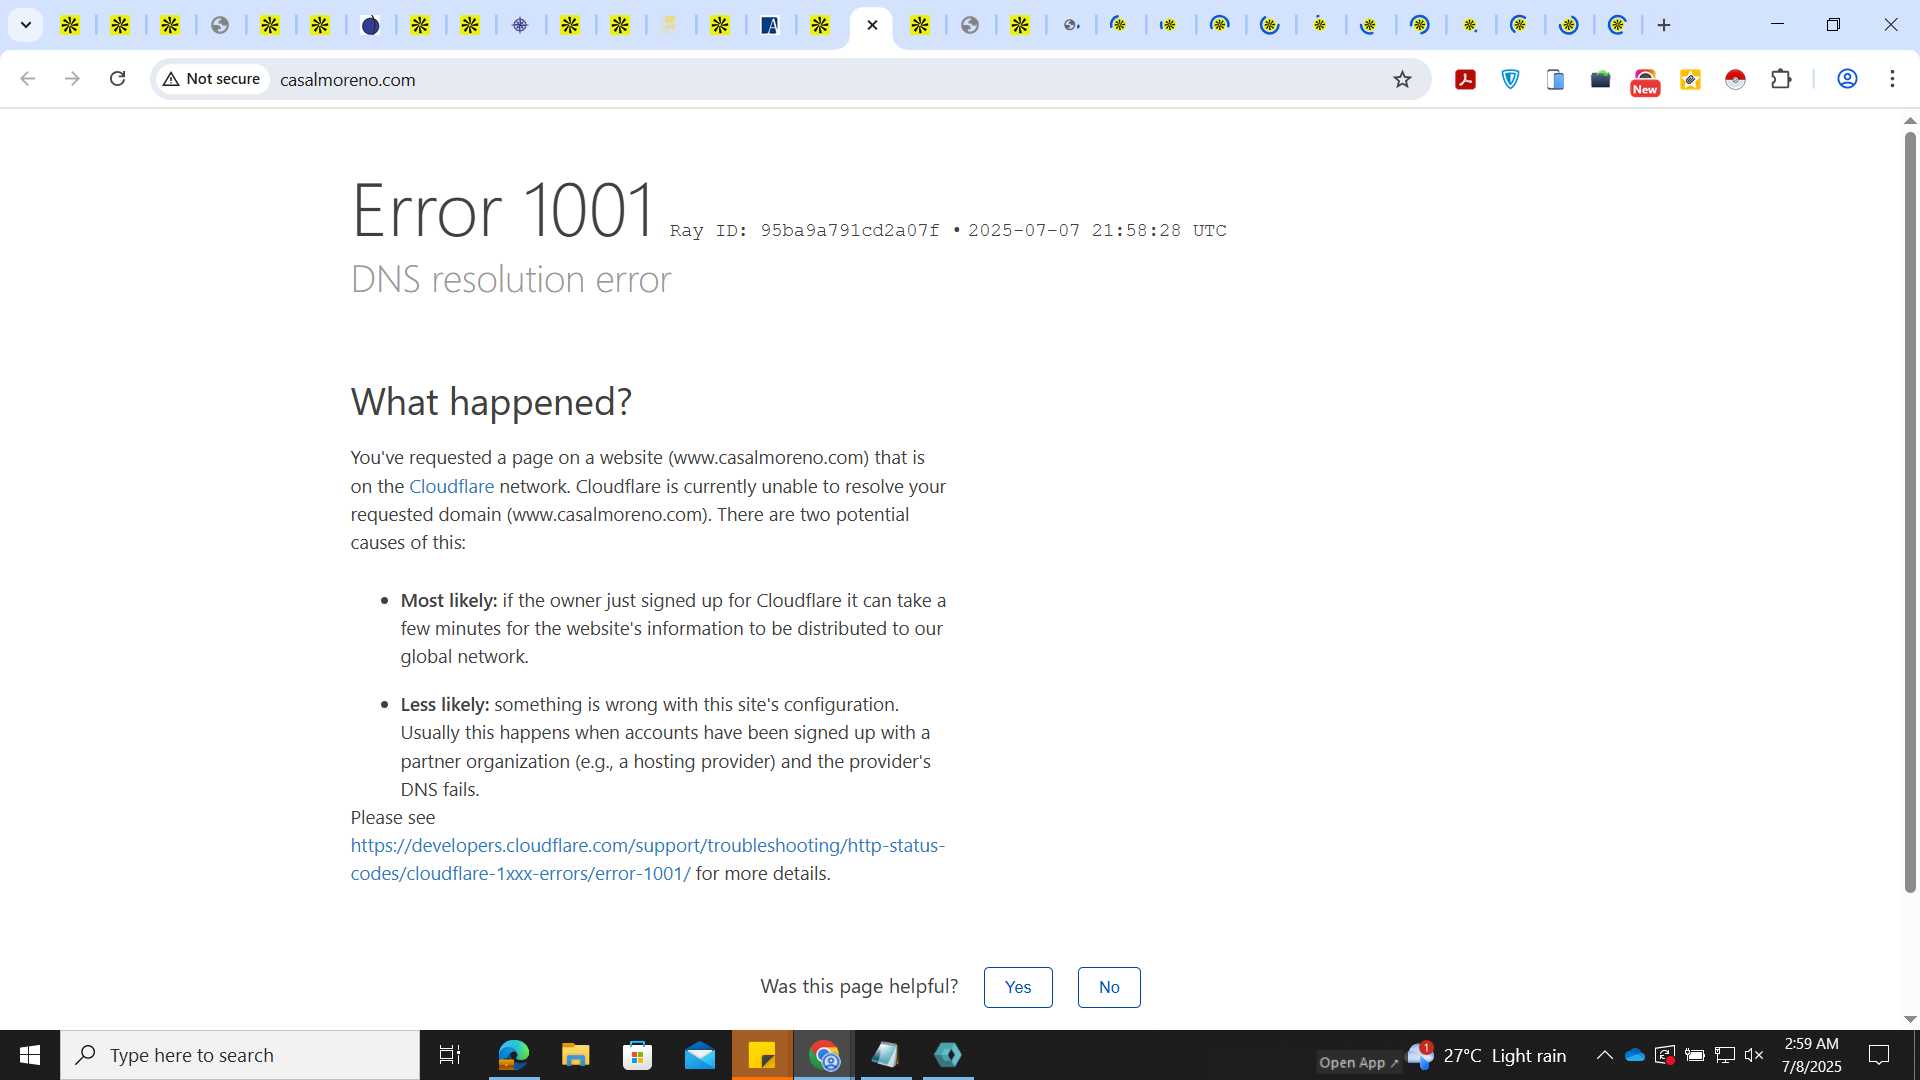The image size is (1920, 1080).
Task: Switch to the dark blue circle favicon tab
Action: (370, 25)
